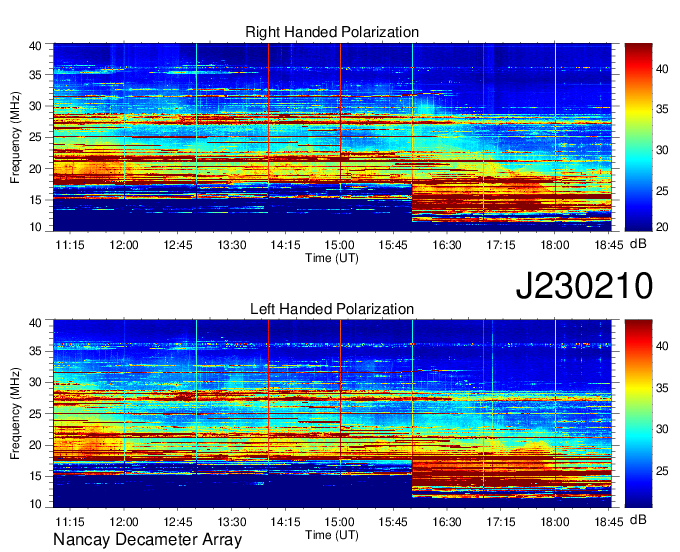Click 17:15 time tick under Right Handed plot
The image size is (680, 552).
[501, 245]
